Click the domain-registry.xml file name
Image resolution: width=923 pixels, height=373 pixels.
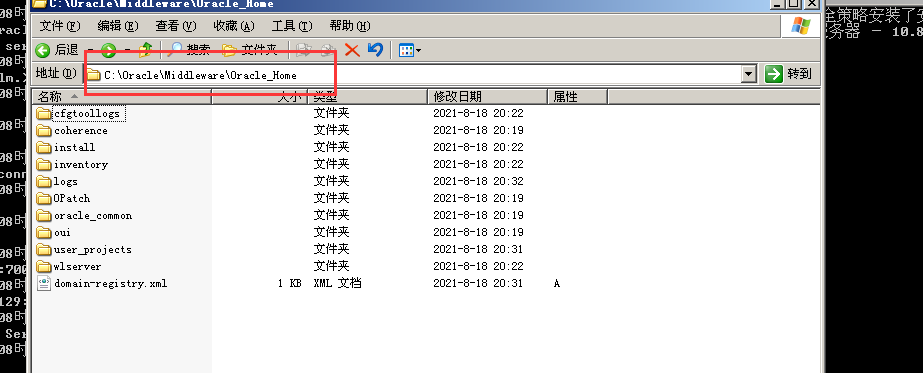click(x=111, y=284)
